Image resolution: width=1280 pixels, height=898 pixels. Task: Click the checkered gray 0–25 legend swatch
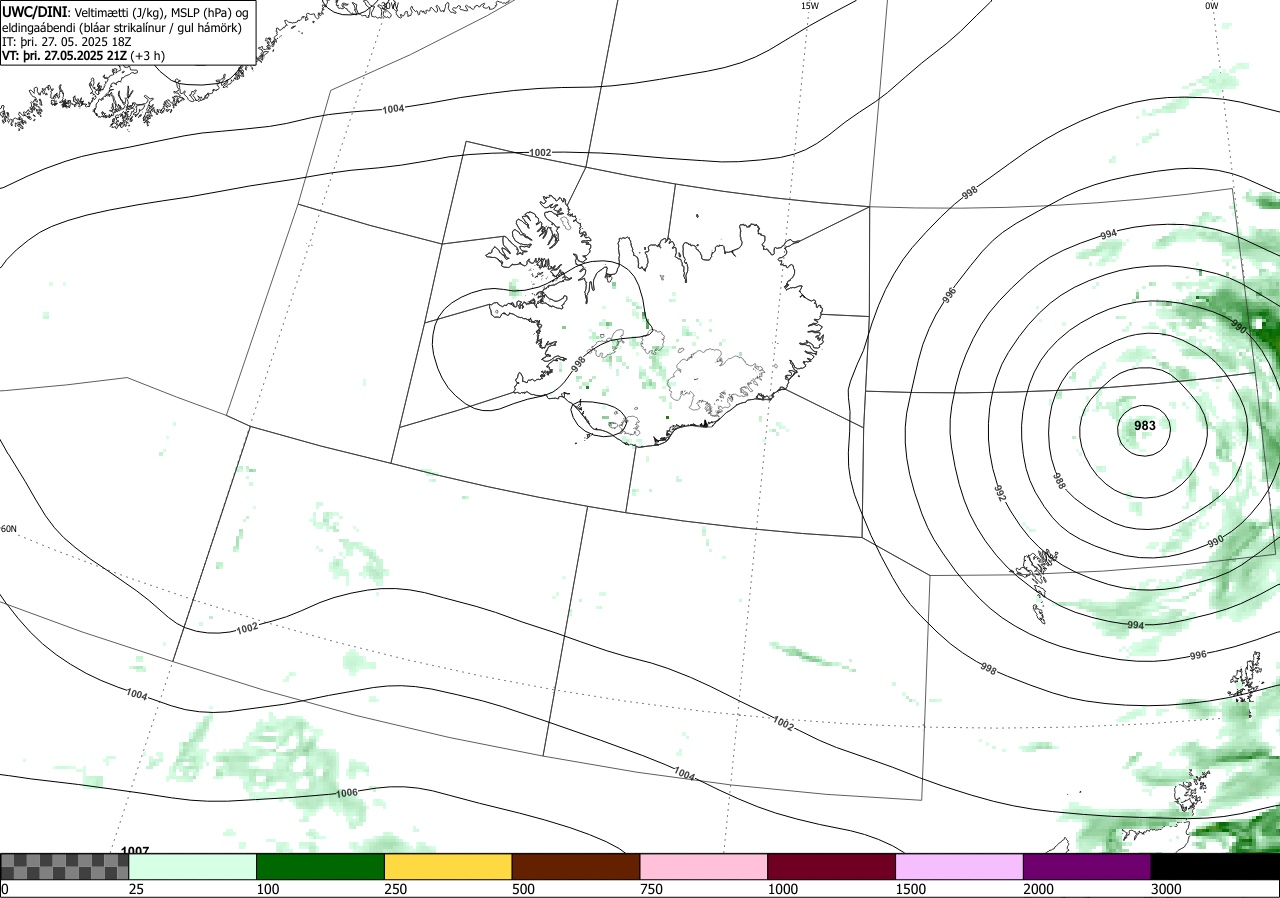pos(65,866)
